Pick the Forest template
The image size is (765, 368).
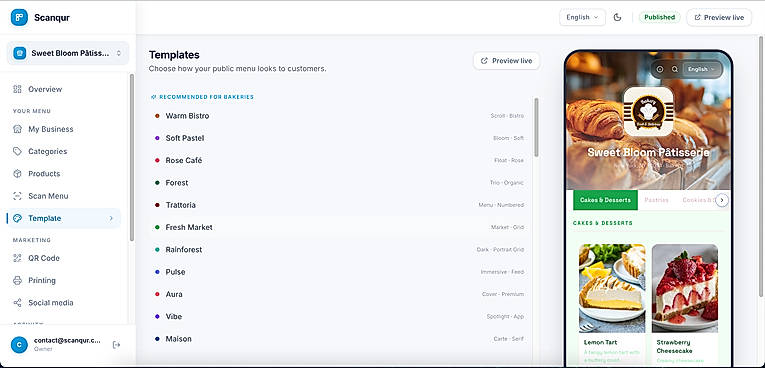tap(340, 183)
